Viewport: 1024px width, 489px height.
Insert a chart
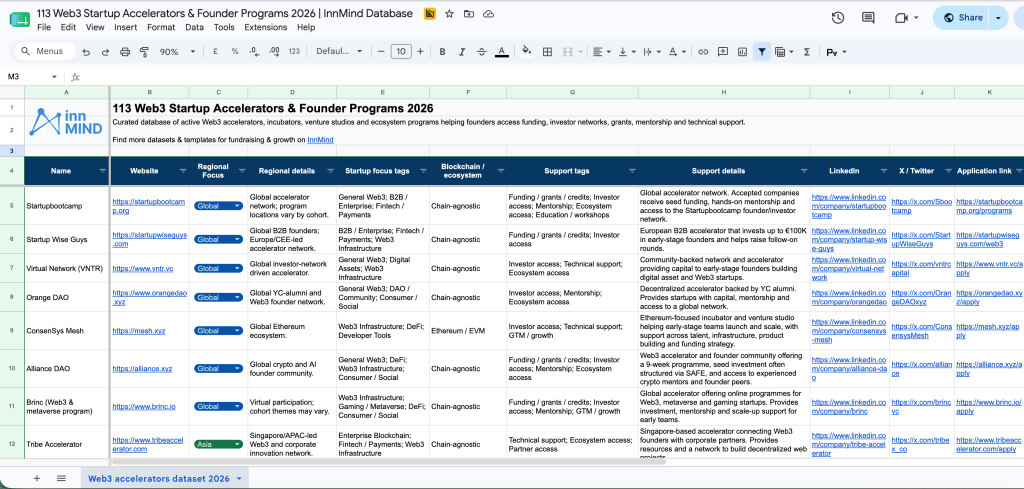click(x=742, y=52)
